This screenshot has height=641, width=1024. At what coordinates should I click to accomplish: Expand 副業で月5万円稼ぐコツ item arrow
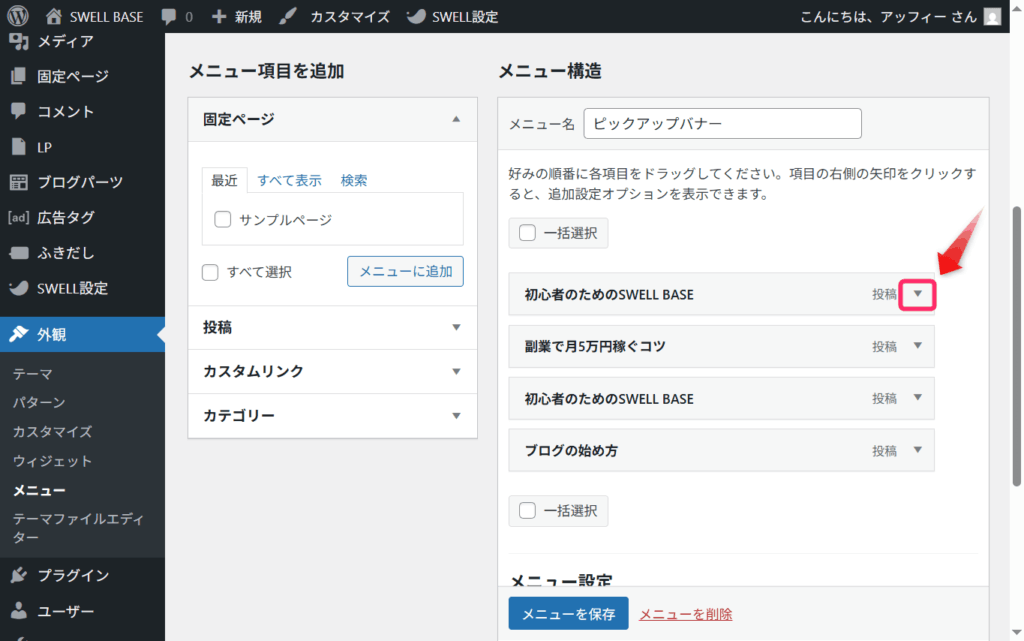[x=918, y=346]
